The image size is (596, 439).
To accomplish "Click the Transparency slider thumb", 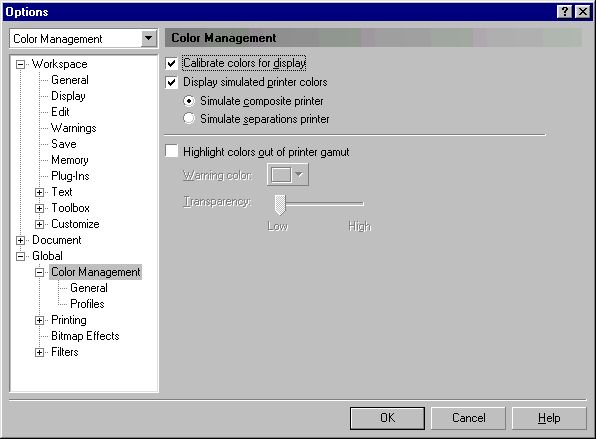I will click(280, 205).
